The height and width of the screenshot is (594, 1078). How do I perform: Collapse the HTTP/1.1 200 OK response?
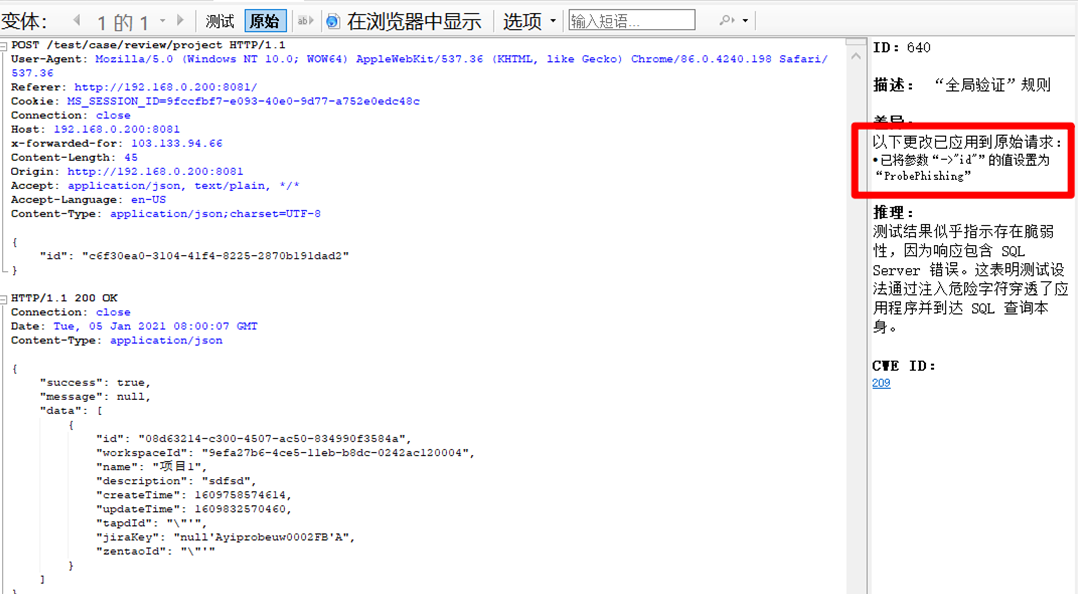pyautogui.click(x=3, y=298)
